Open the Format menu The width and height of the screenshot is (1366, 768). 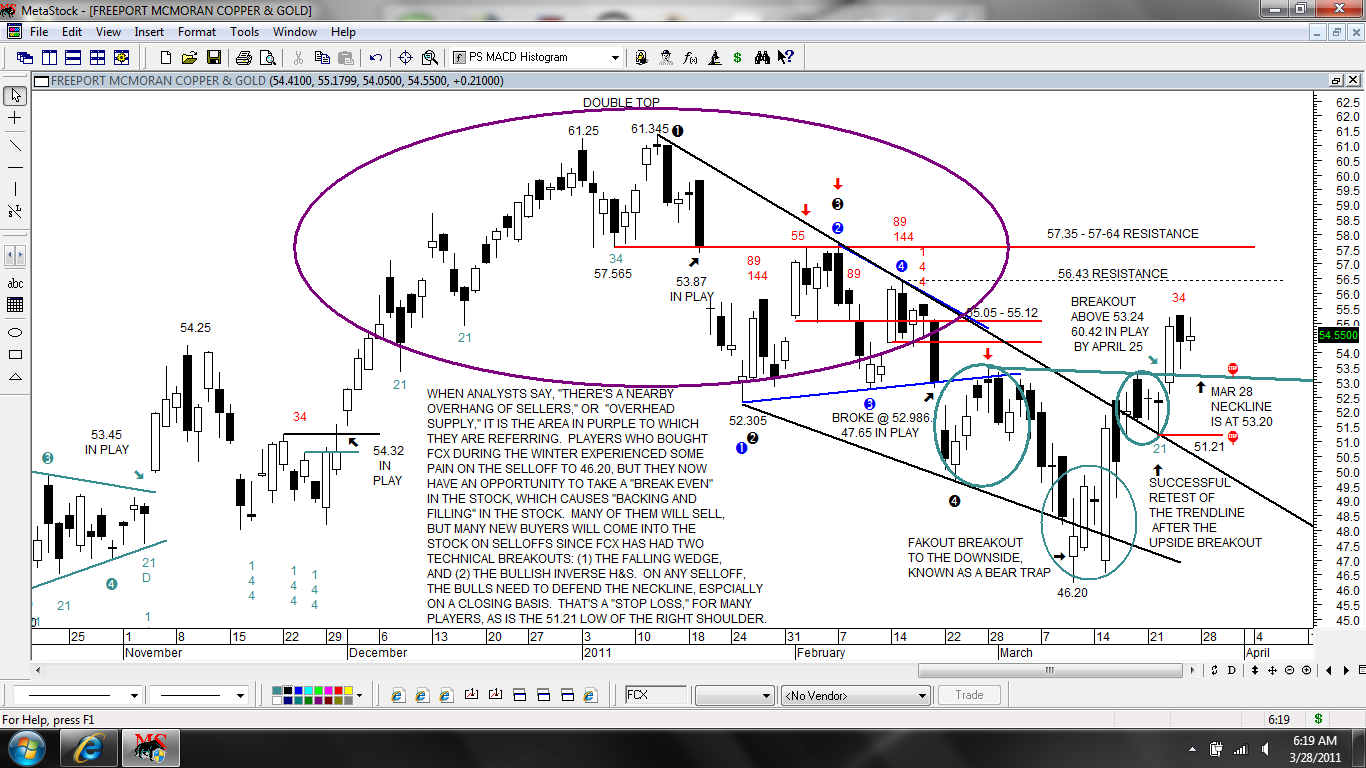196,32
